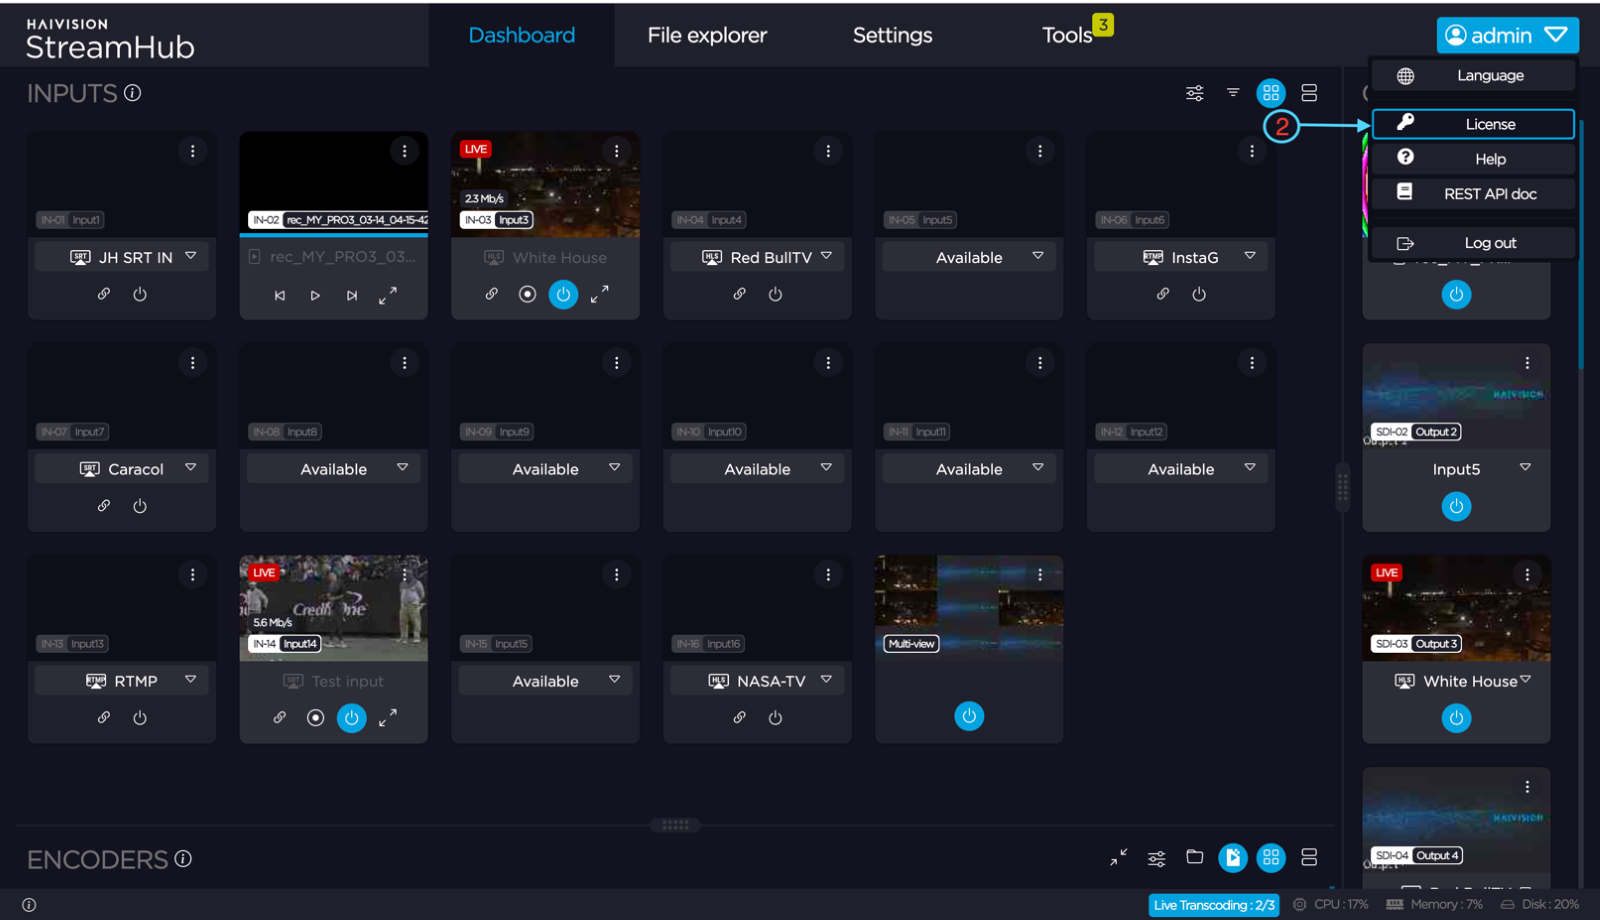The width and height of the screenshot is (1600, 920).
Task: Expand Test input preview to fullscreen
Action: 388,717
